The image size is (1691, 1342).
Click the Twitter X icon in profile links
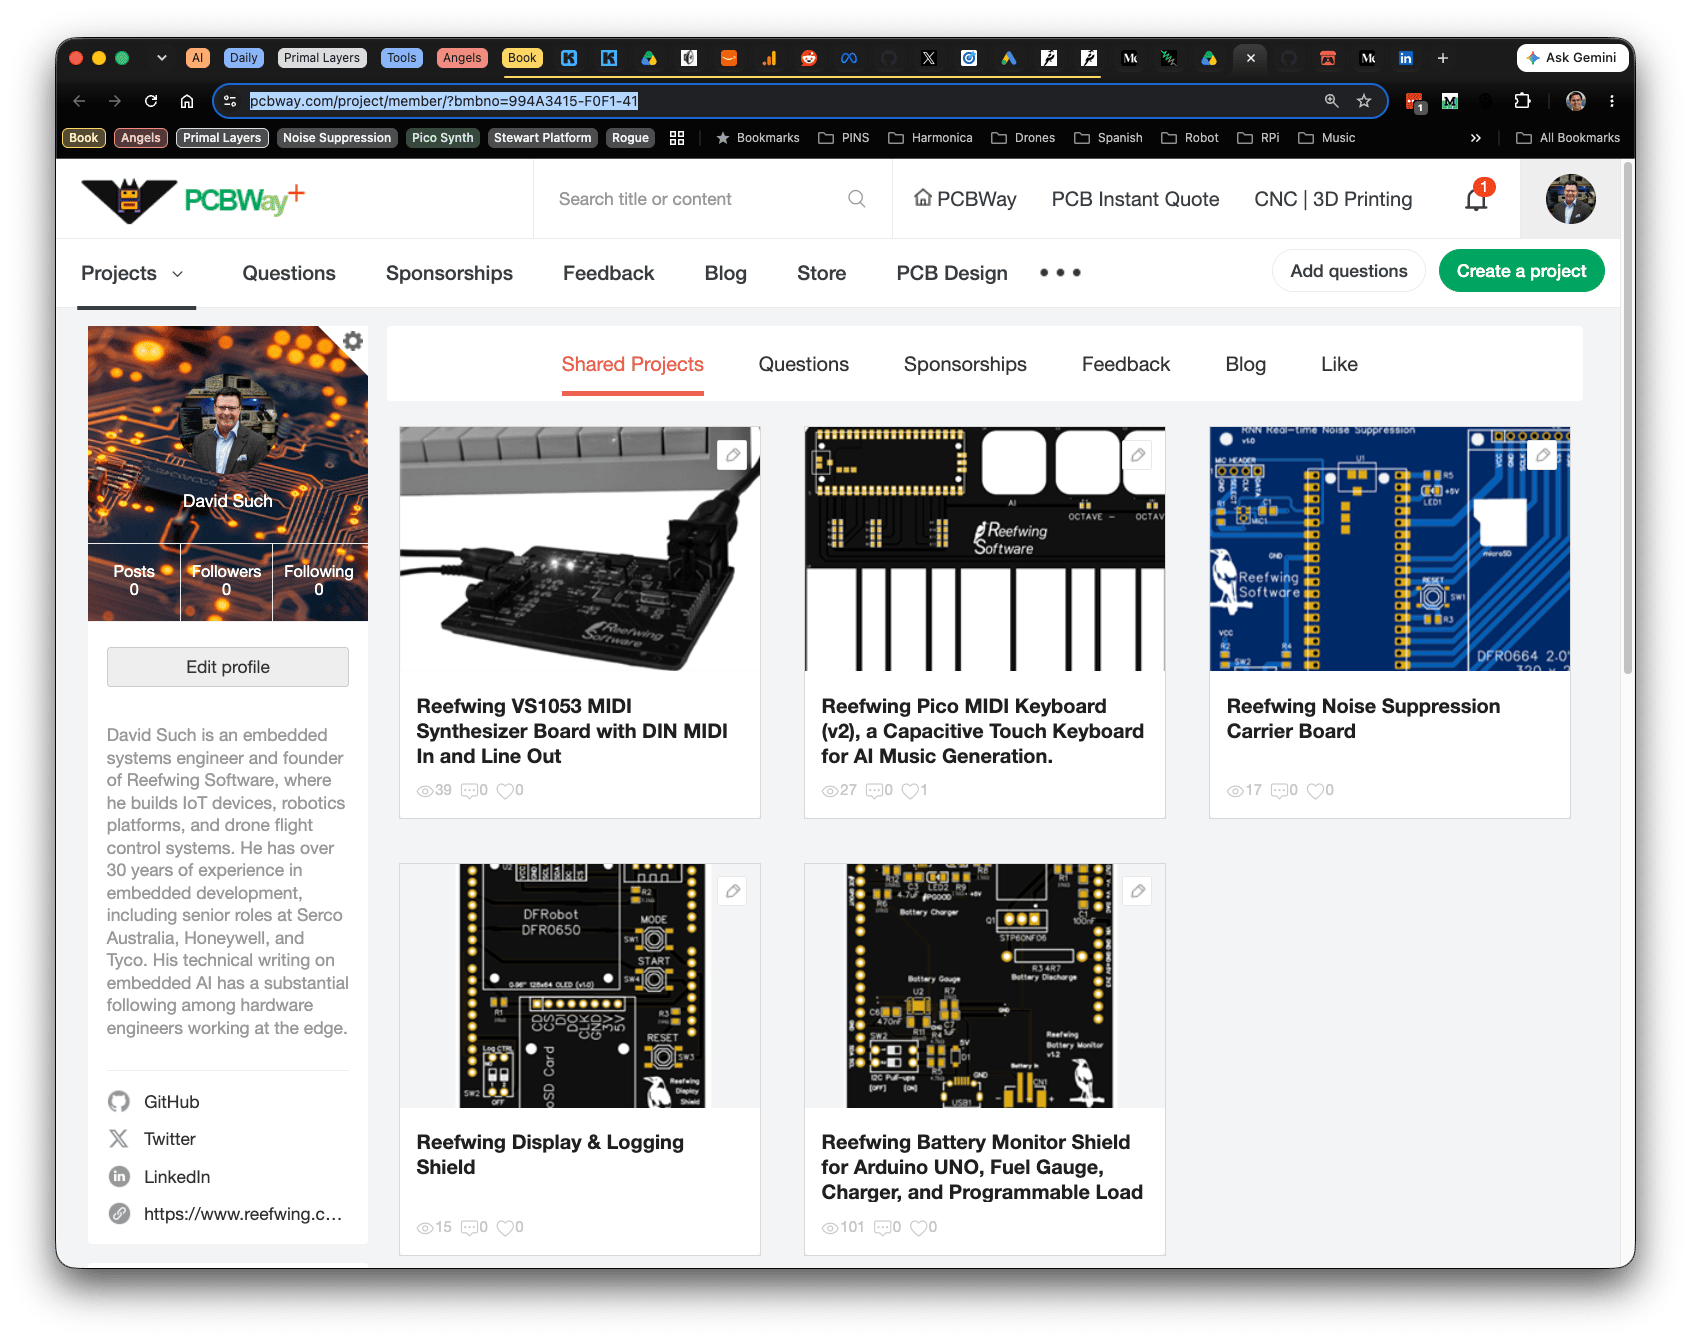click(119, 1139)
